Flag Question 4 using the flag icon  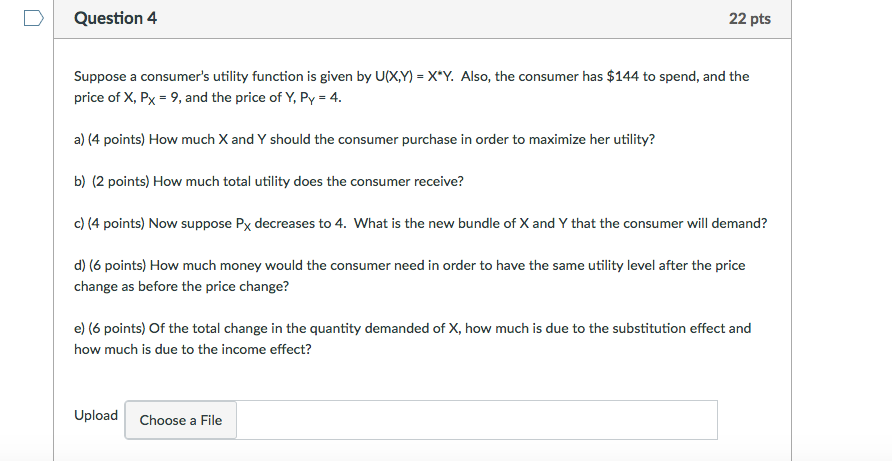[35, 18]
